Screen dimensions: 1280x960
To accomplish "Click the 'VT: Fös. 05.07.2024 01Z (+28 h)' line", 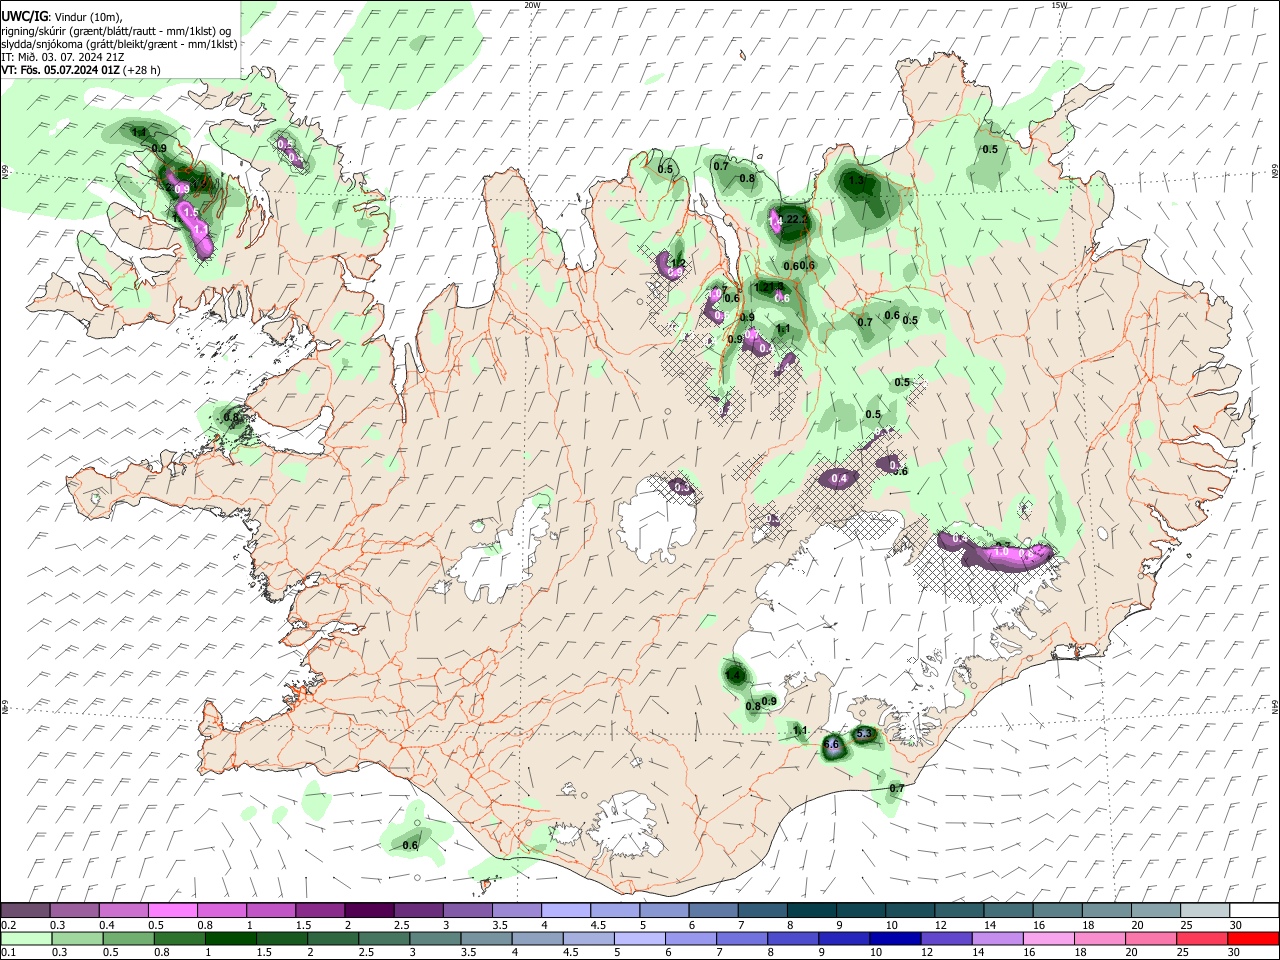I will tap(81, 70).
